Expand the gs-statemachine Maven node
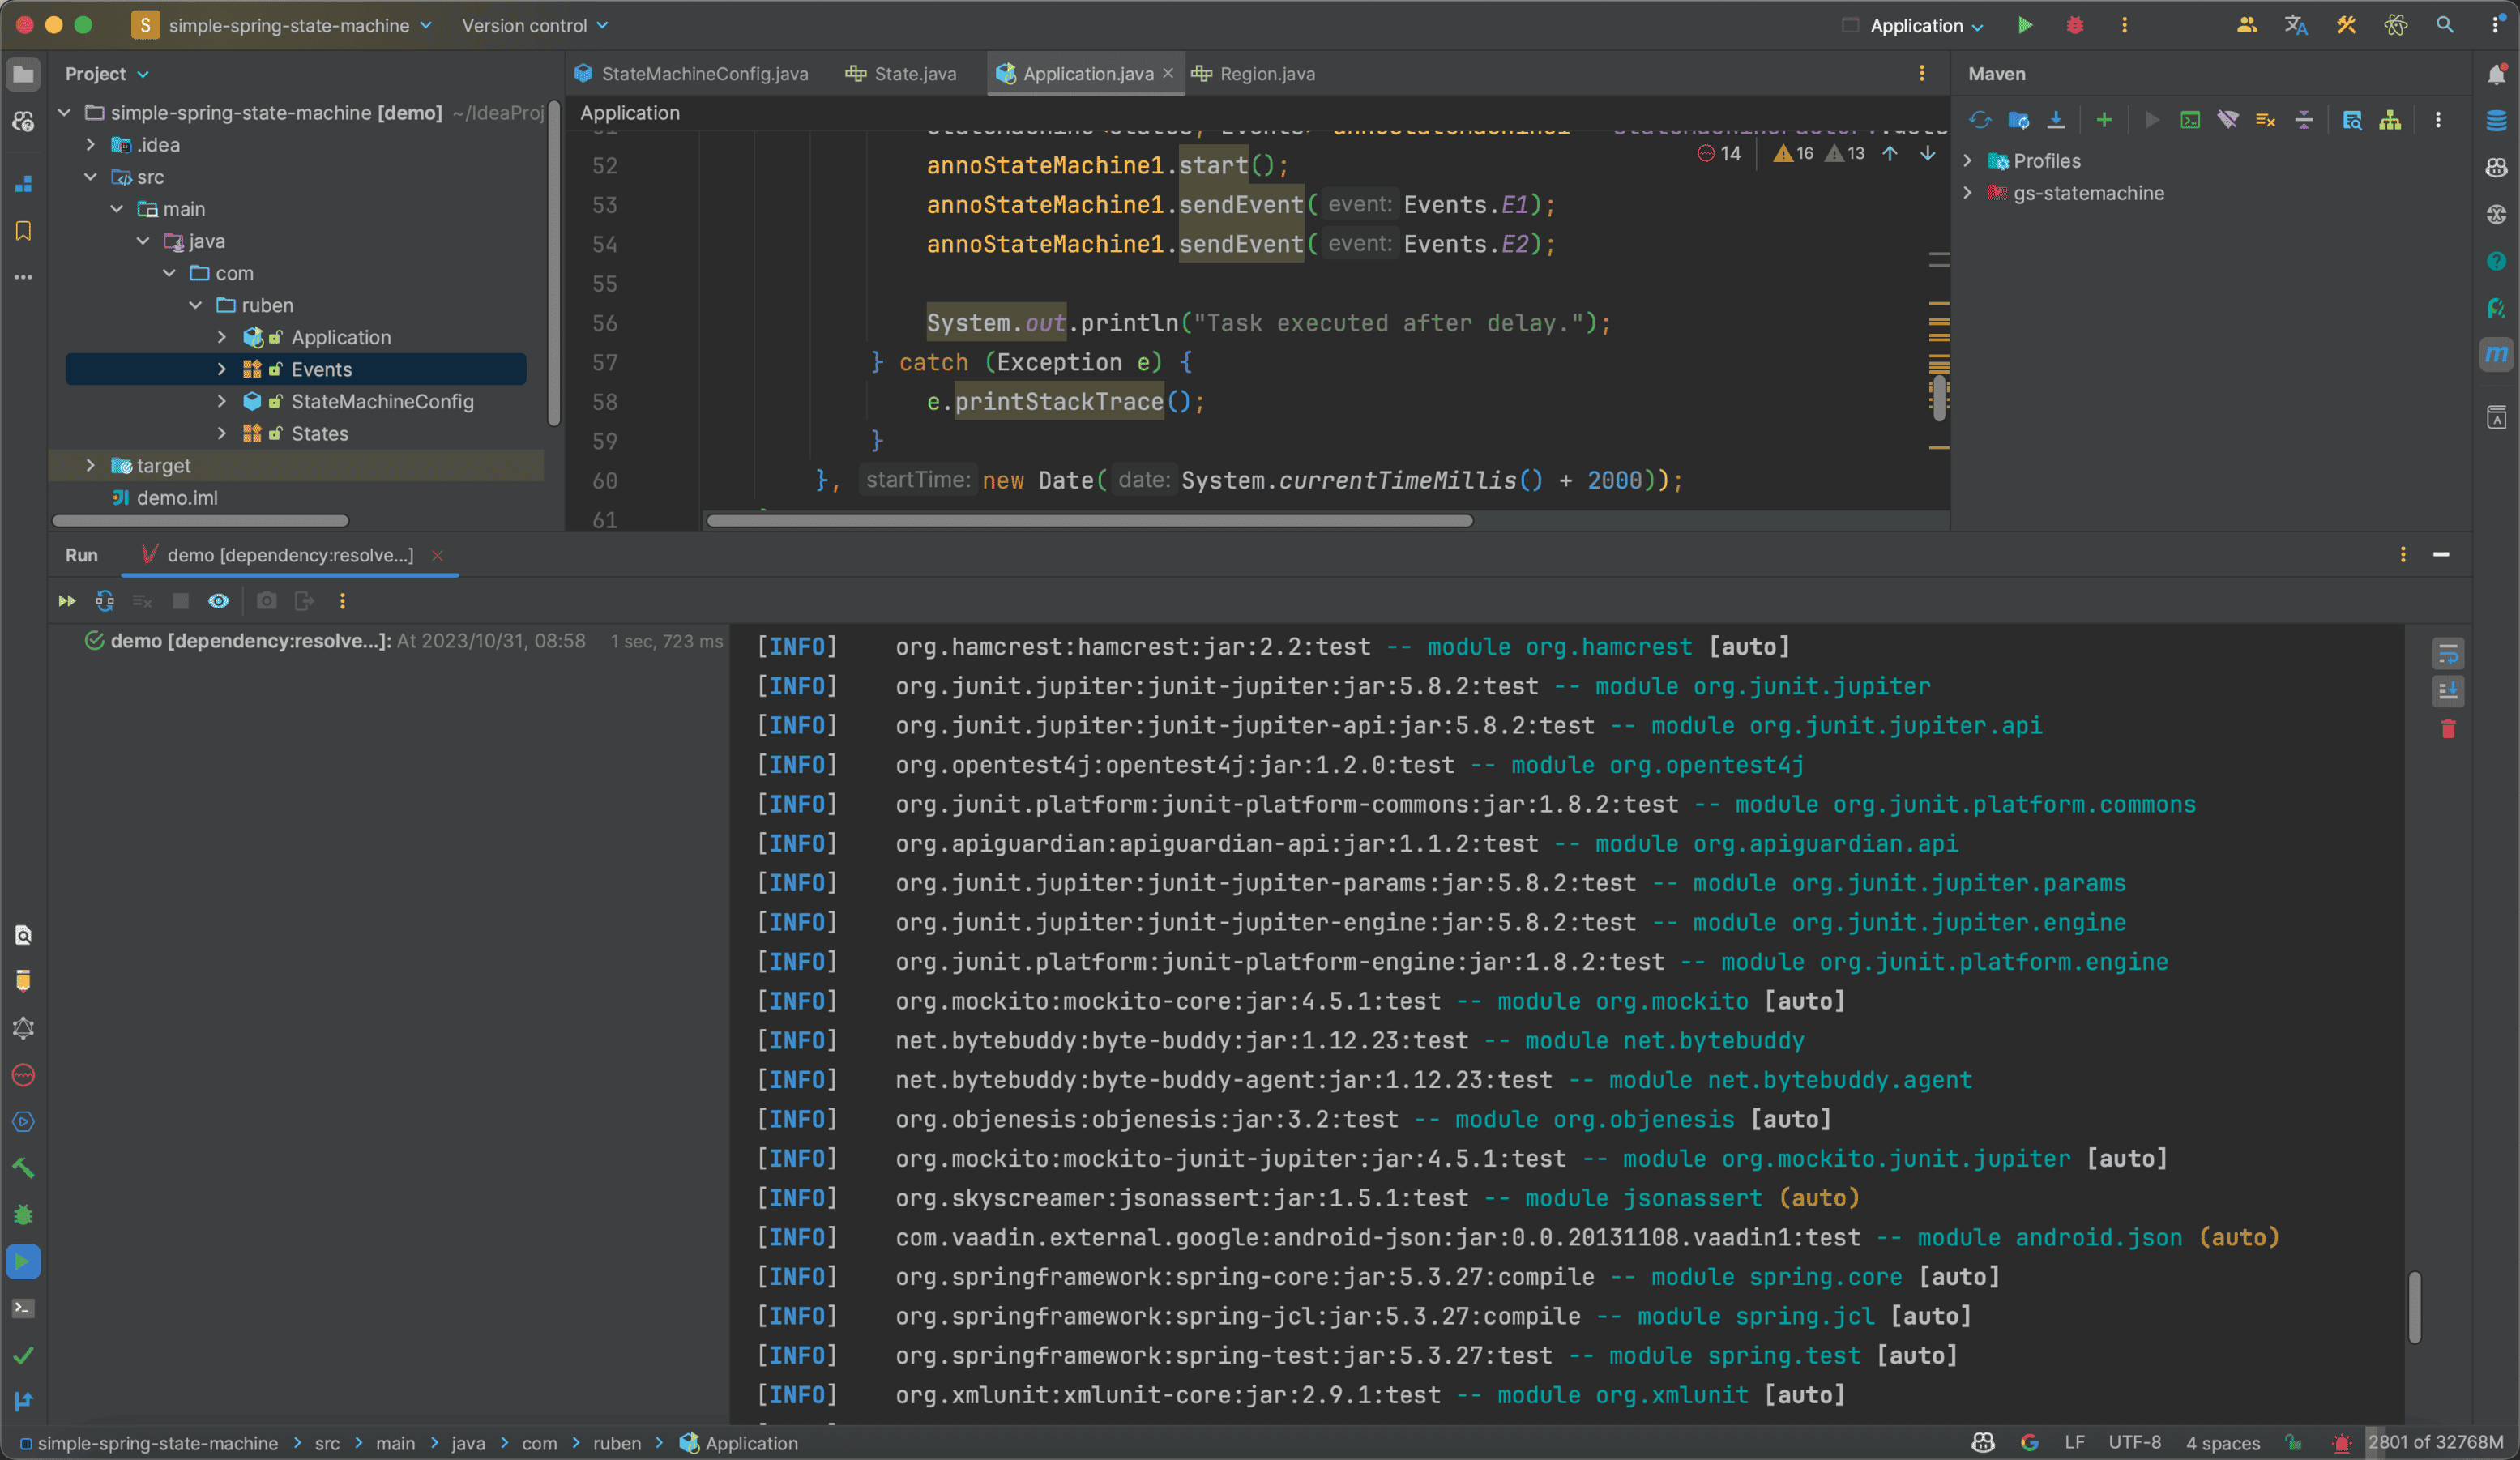The image size is (2520, 1460). tap(1968, 193)
